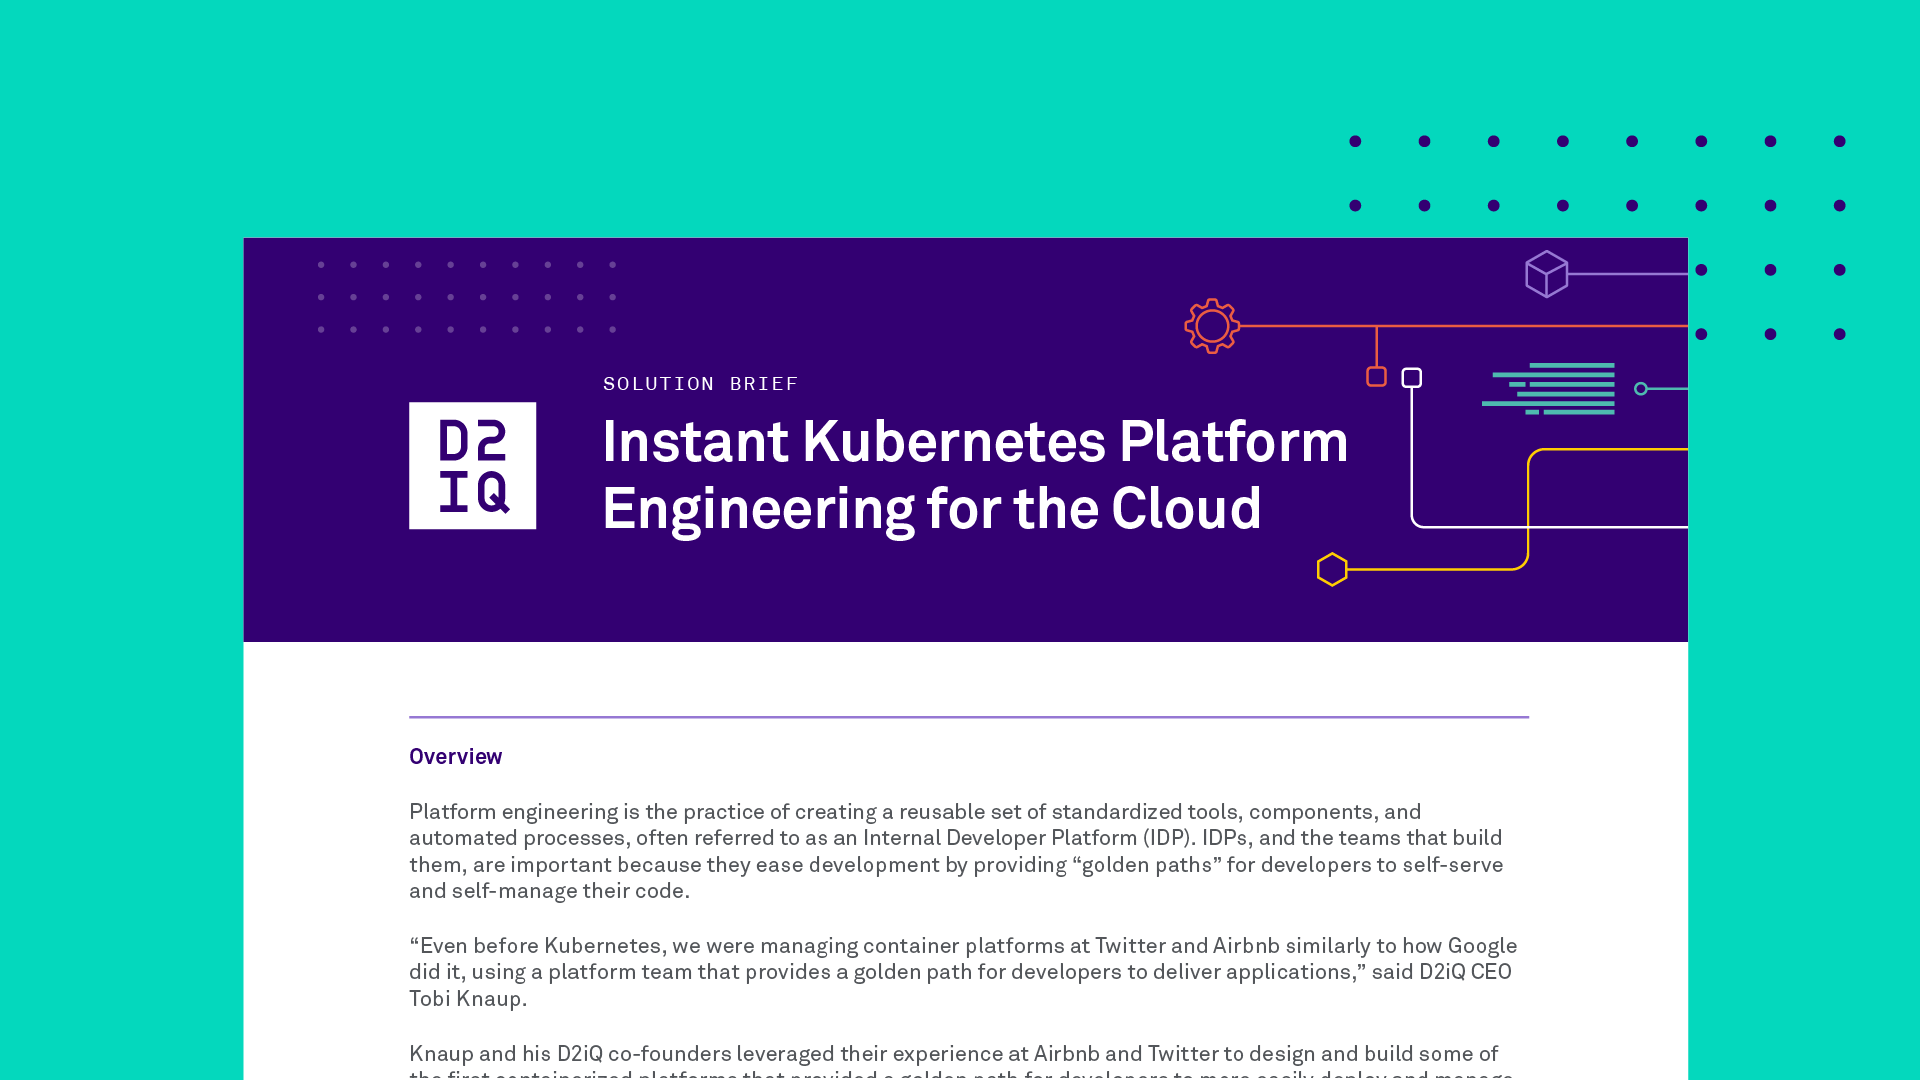Viewport: 1920px width, 1080px height.
Task: Click the paragraph beginning Platform engineering is
Action: point(956,851)
